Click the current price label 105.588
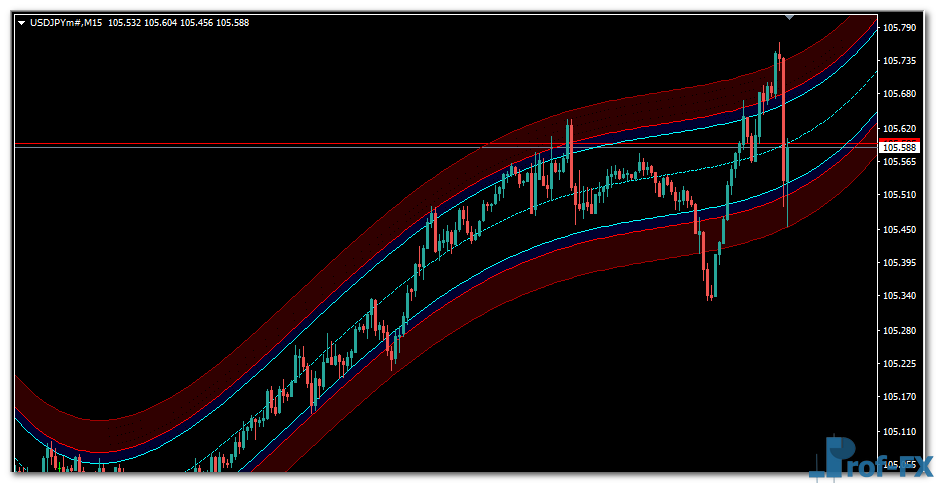Image resolution: width=936 pixels, height=483 pixels. pos(899,147)
